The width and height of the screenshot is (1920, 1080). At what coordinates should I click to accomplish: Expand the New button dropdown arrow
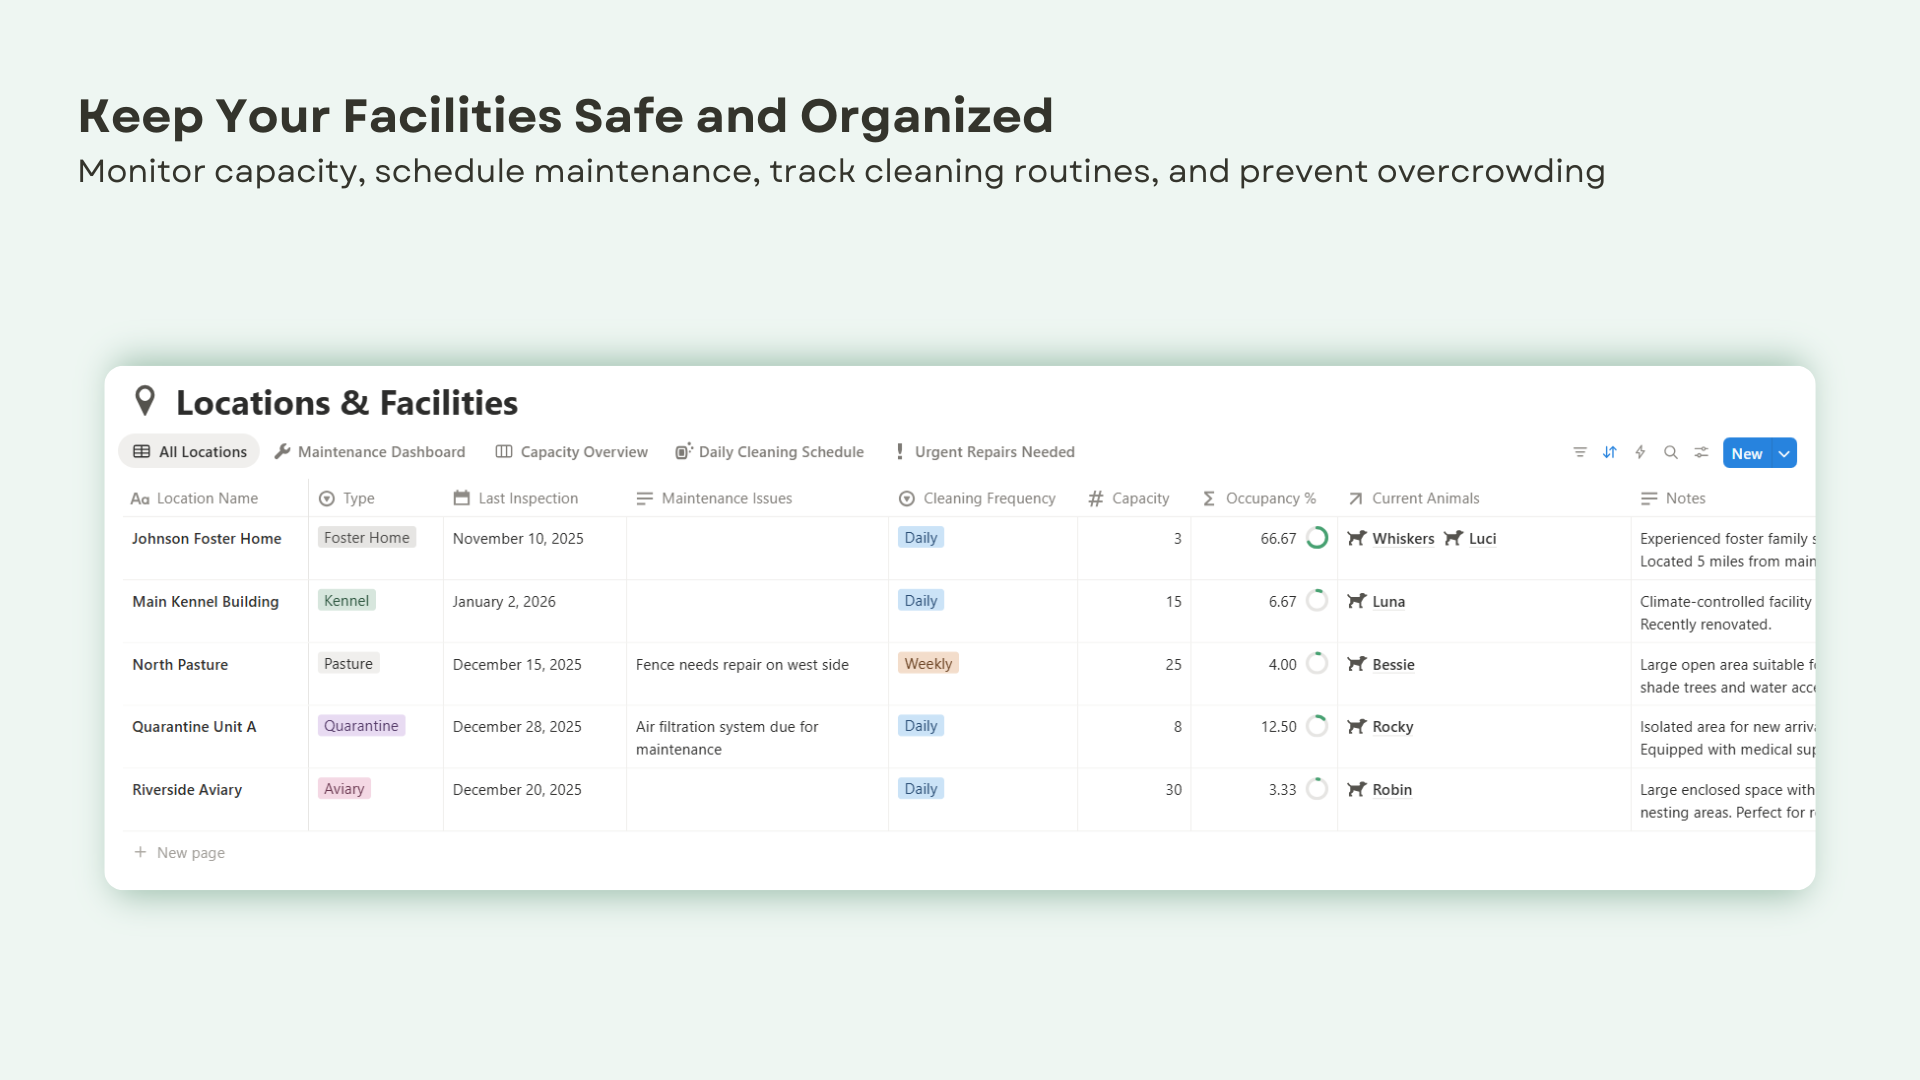(1784, 453)
